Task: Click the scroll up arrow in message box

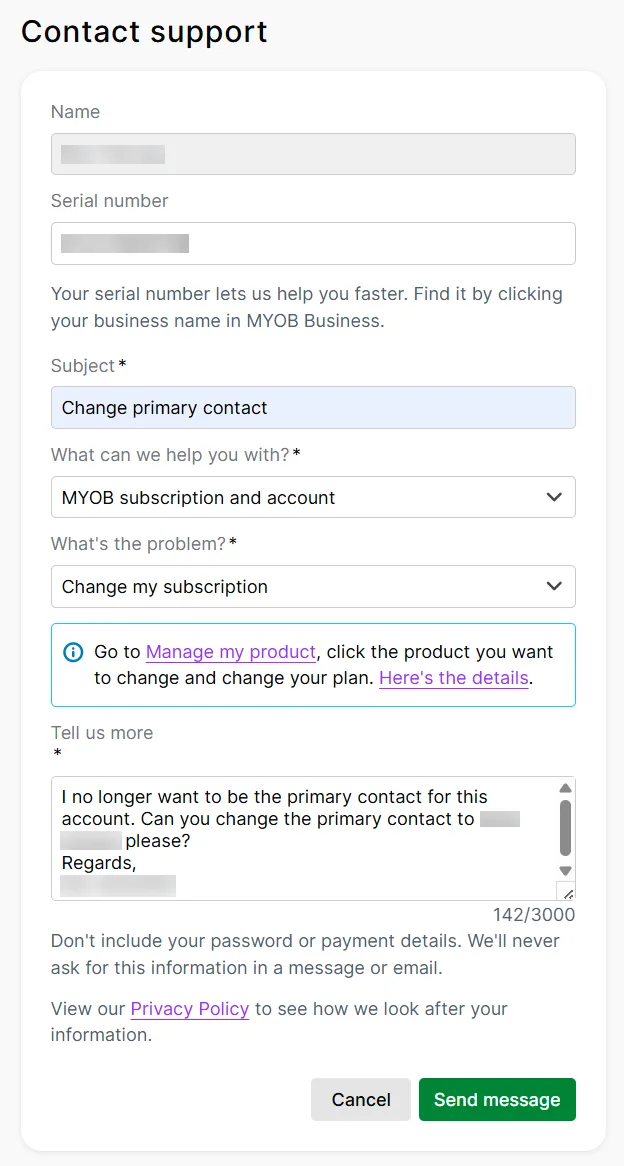Action: [x=565, y=788]
